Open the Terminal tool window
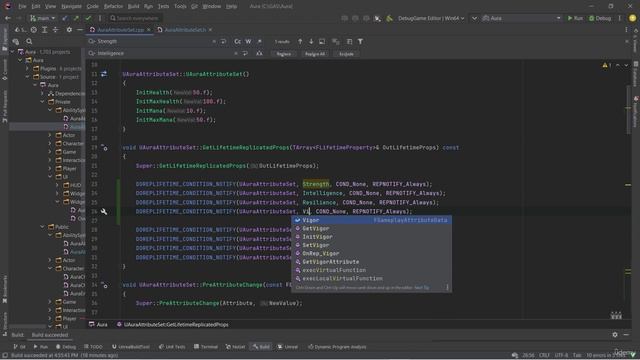This screenshot has height=360, width=640. (206, 347)
